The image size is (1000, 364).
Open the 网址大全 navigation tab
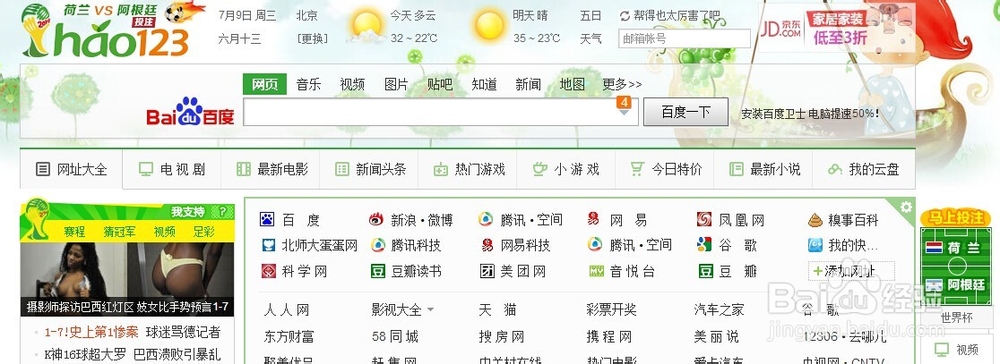click(x=71, y=169)
